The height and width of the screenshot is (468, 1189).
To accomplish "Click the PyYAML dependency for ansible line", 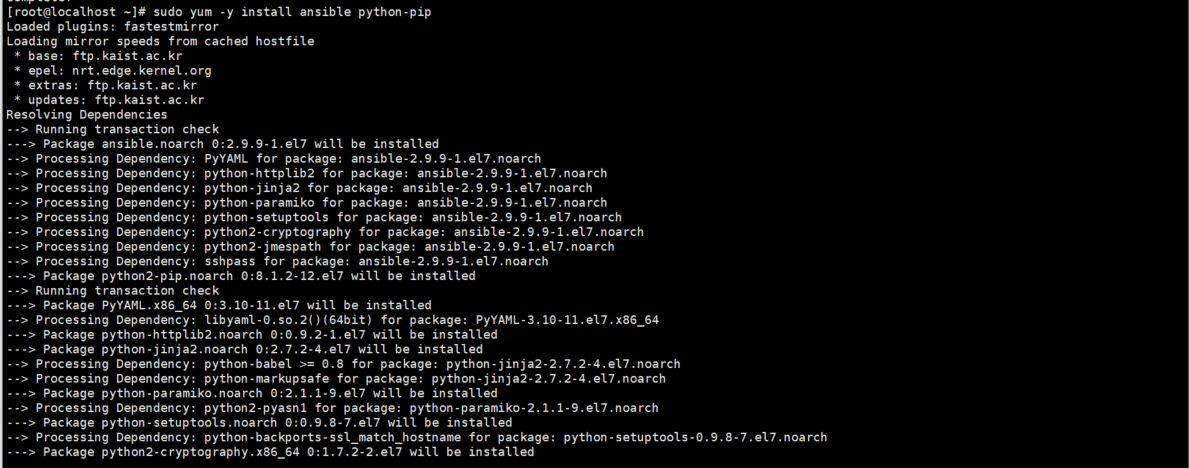I will [274, 159].
